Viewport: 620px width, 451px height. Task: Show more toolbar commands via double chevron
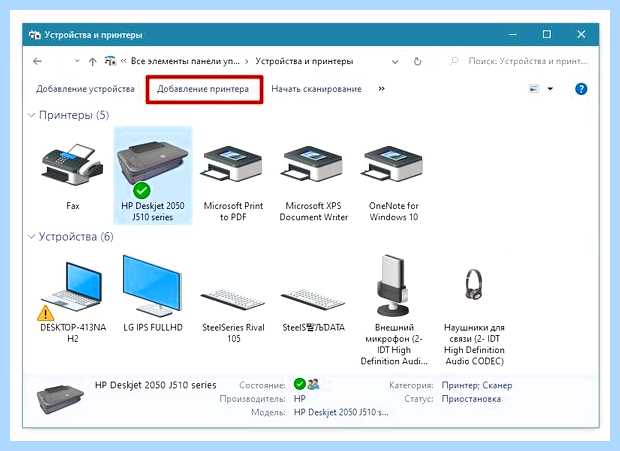click(381, 89)
